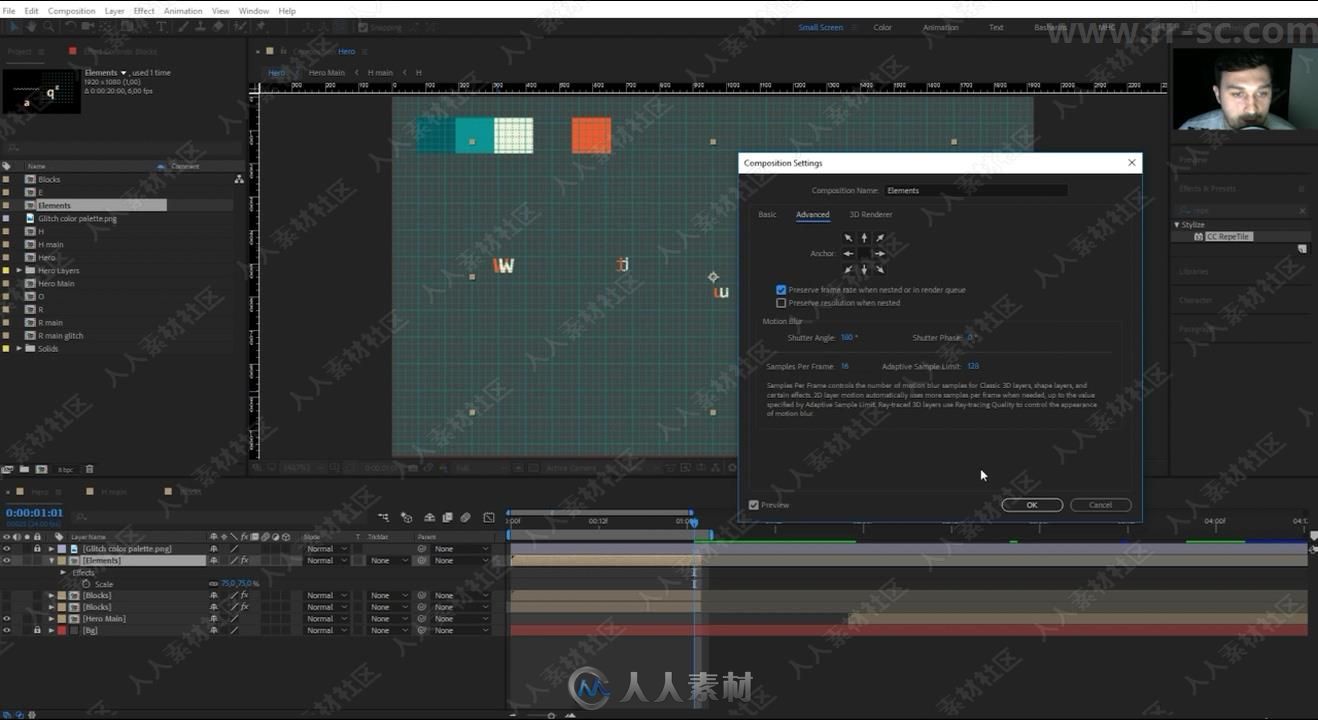Click the Composition Name field
This screenshot has height=720, width=1318.
[x=975, y=190]
